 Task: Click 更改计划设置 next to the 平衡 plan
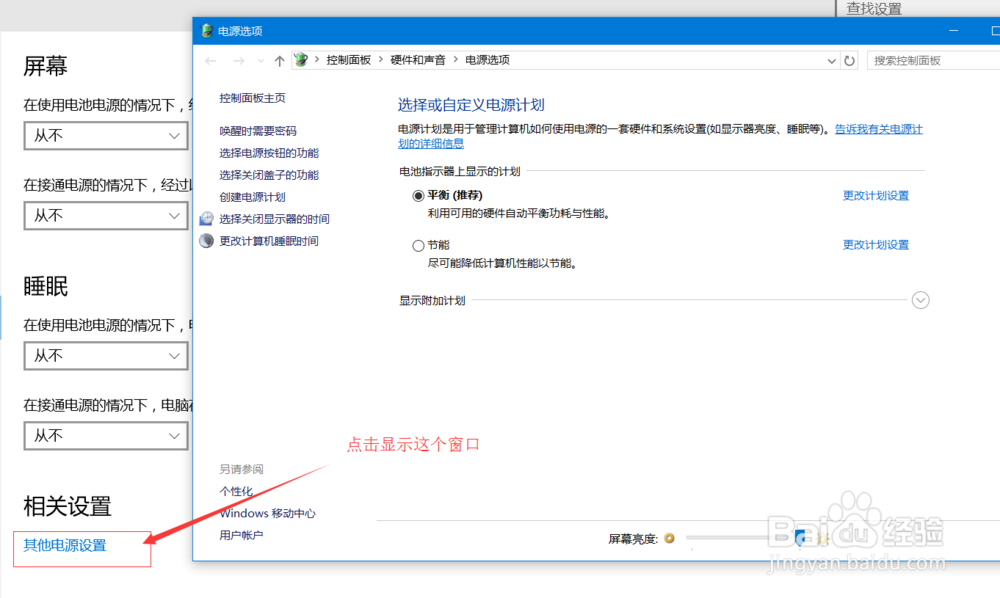coord(875,195)
